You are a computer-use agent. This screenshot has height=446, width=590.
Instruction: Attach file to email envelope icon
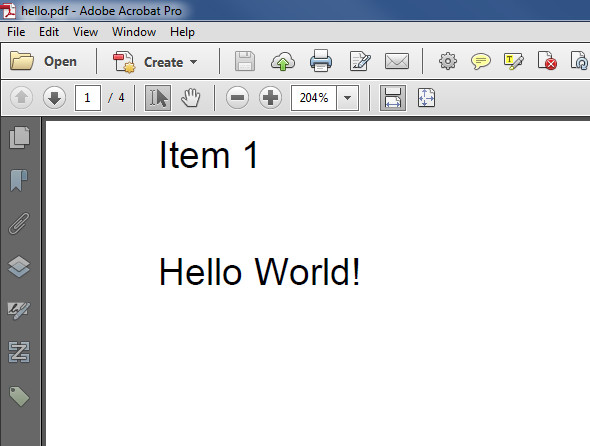click(397, 61)
